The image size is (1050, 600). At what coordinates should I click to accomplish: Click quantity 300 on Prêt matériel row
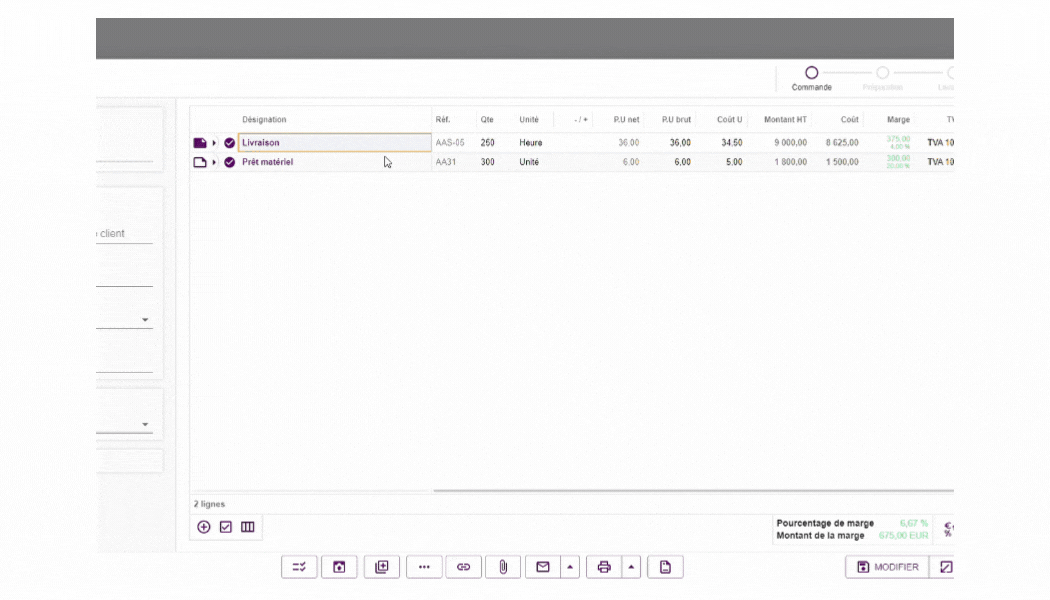click(x=488, y=162)
